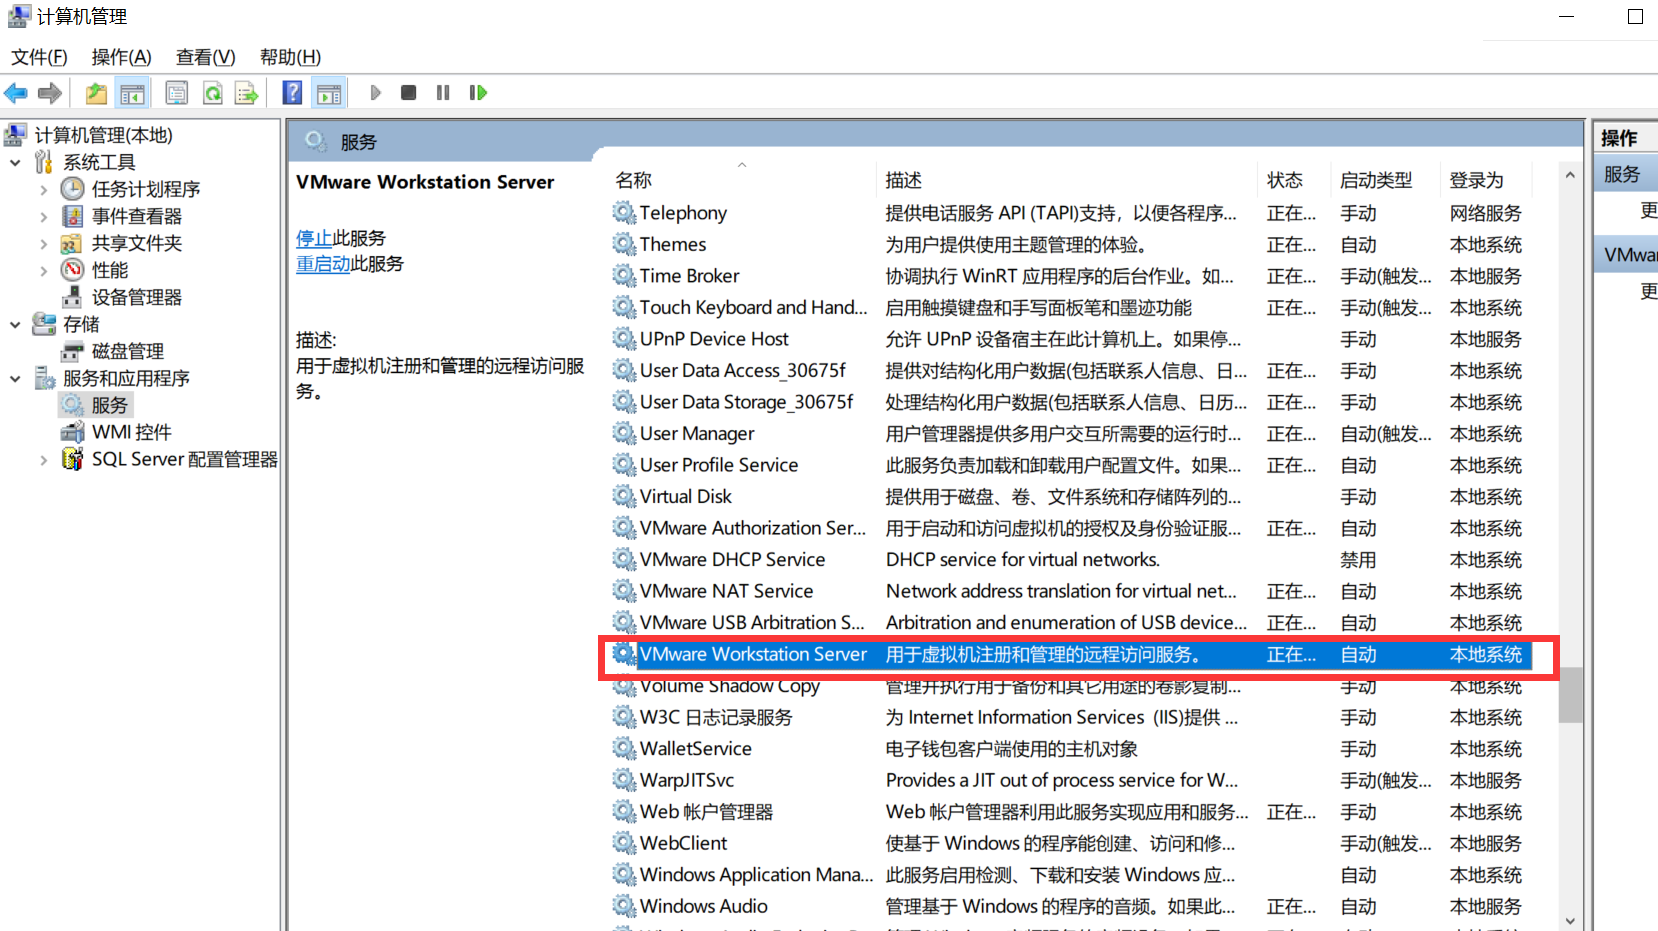Screen dimensions: 1658x931
Task: Click the Forward arrow toolbar icon
Action: click(x=50, y=93)
